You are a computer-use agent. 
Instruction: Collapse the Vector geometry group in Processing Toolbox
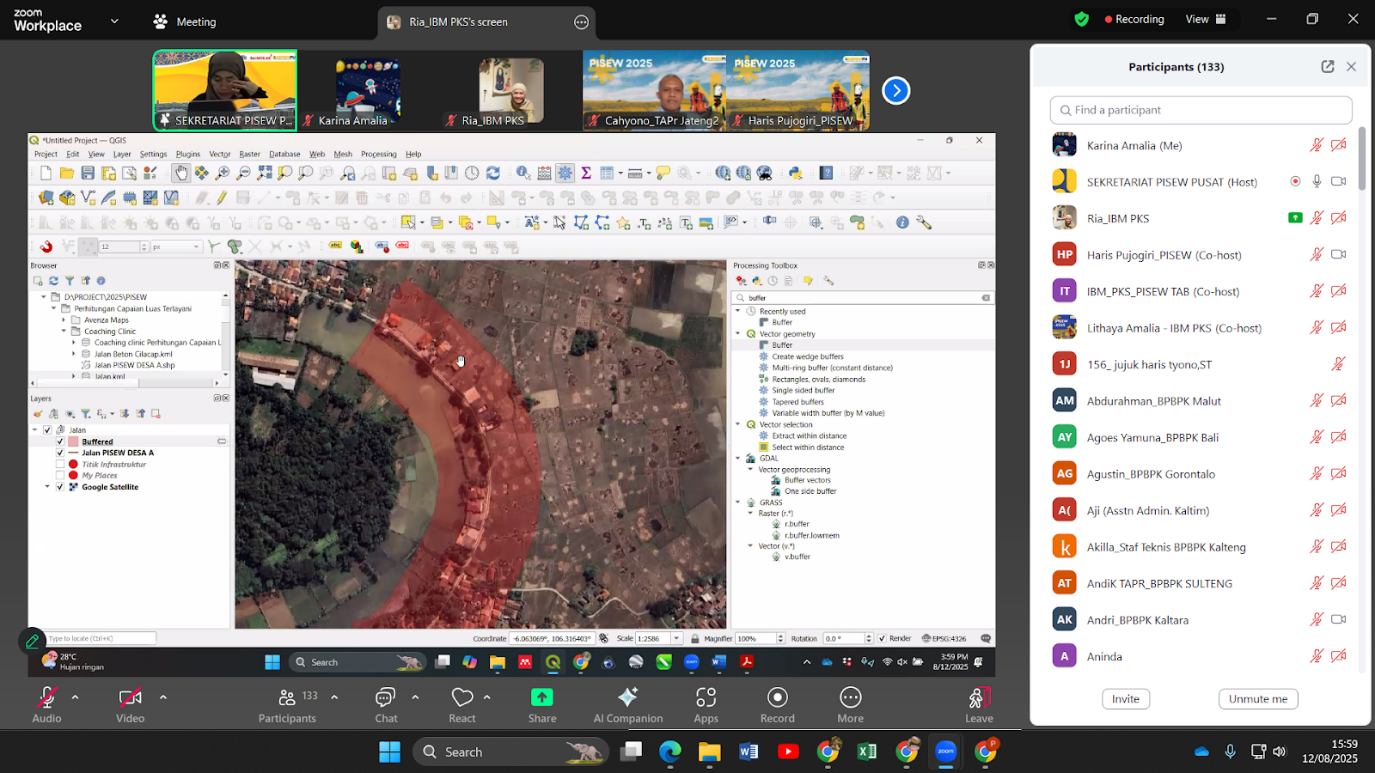pos(739,334)
